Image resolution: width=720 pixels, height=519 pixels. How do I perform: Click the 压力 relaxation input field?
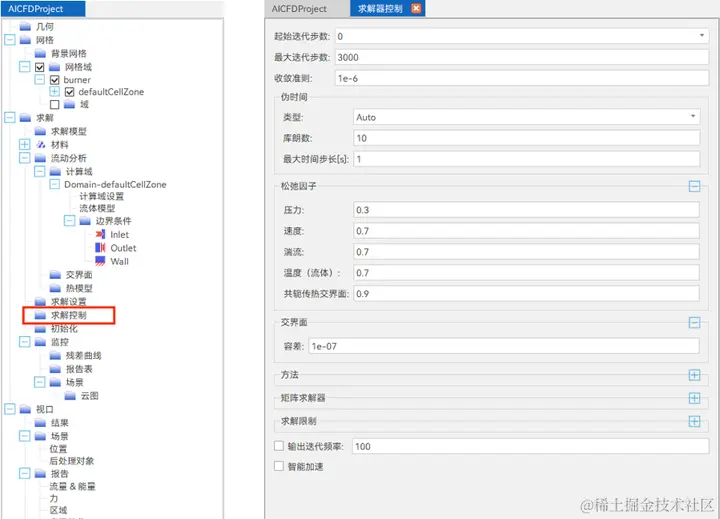click(527, 210)
